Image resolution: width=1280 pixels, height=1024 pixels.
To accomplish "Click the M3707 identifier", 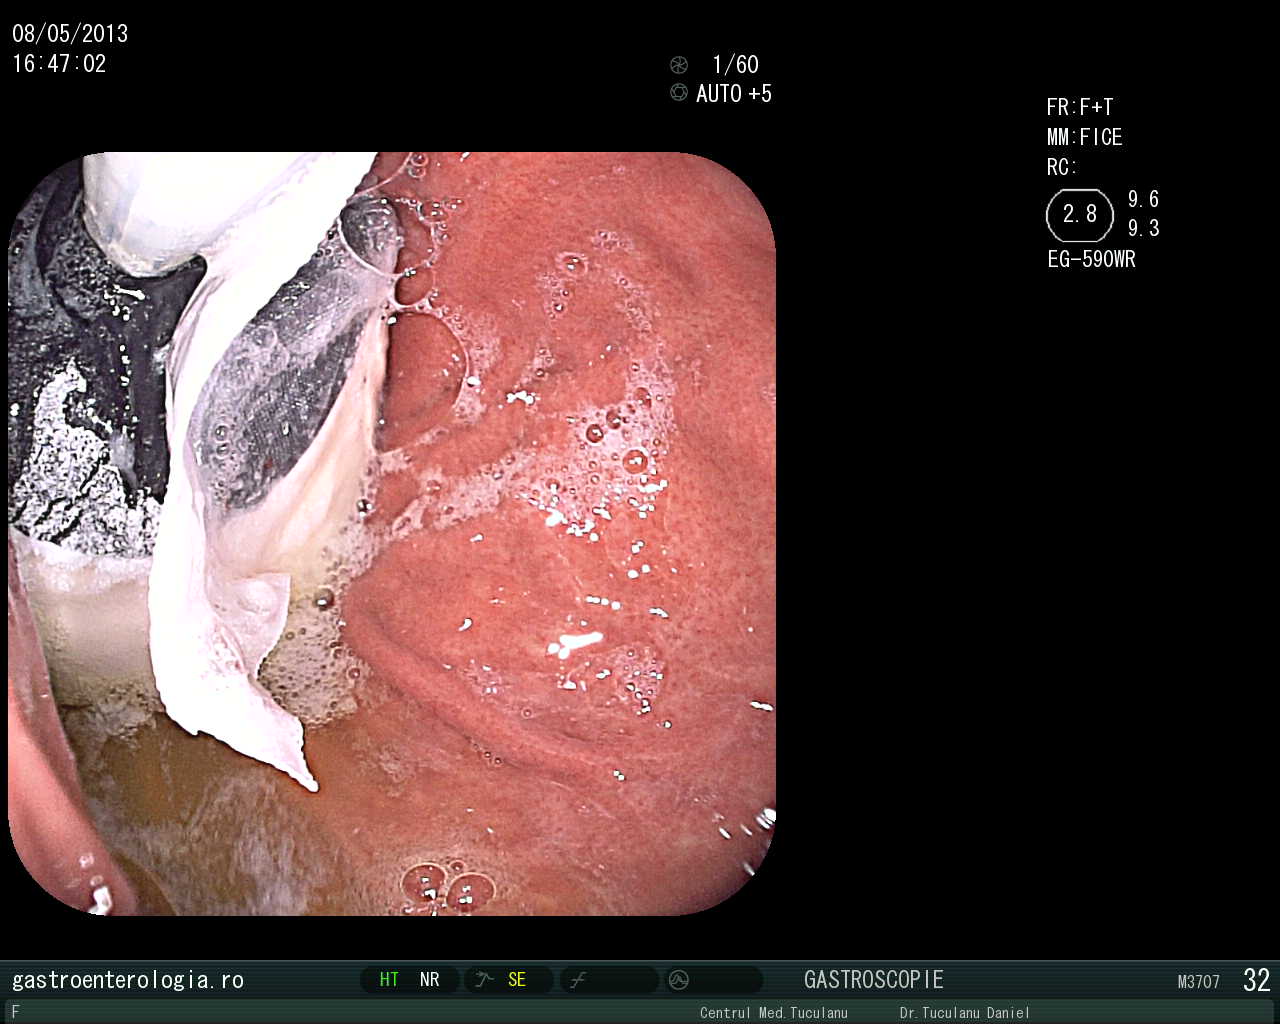I will pos(1199,982).
